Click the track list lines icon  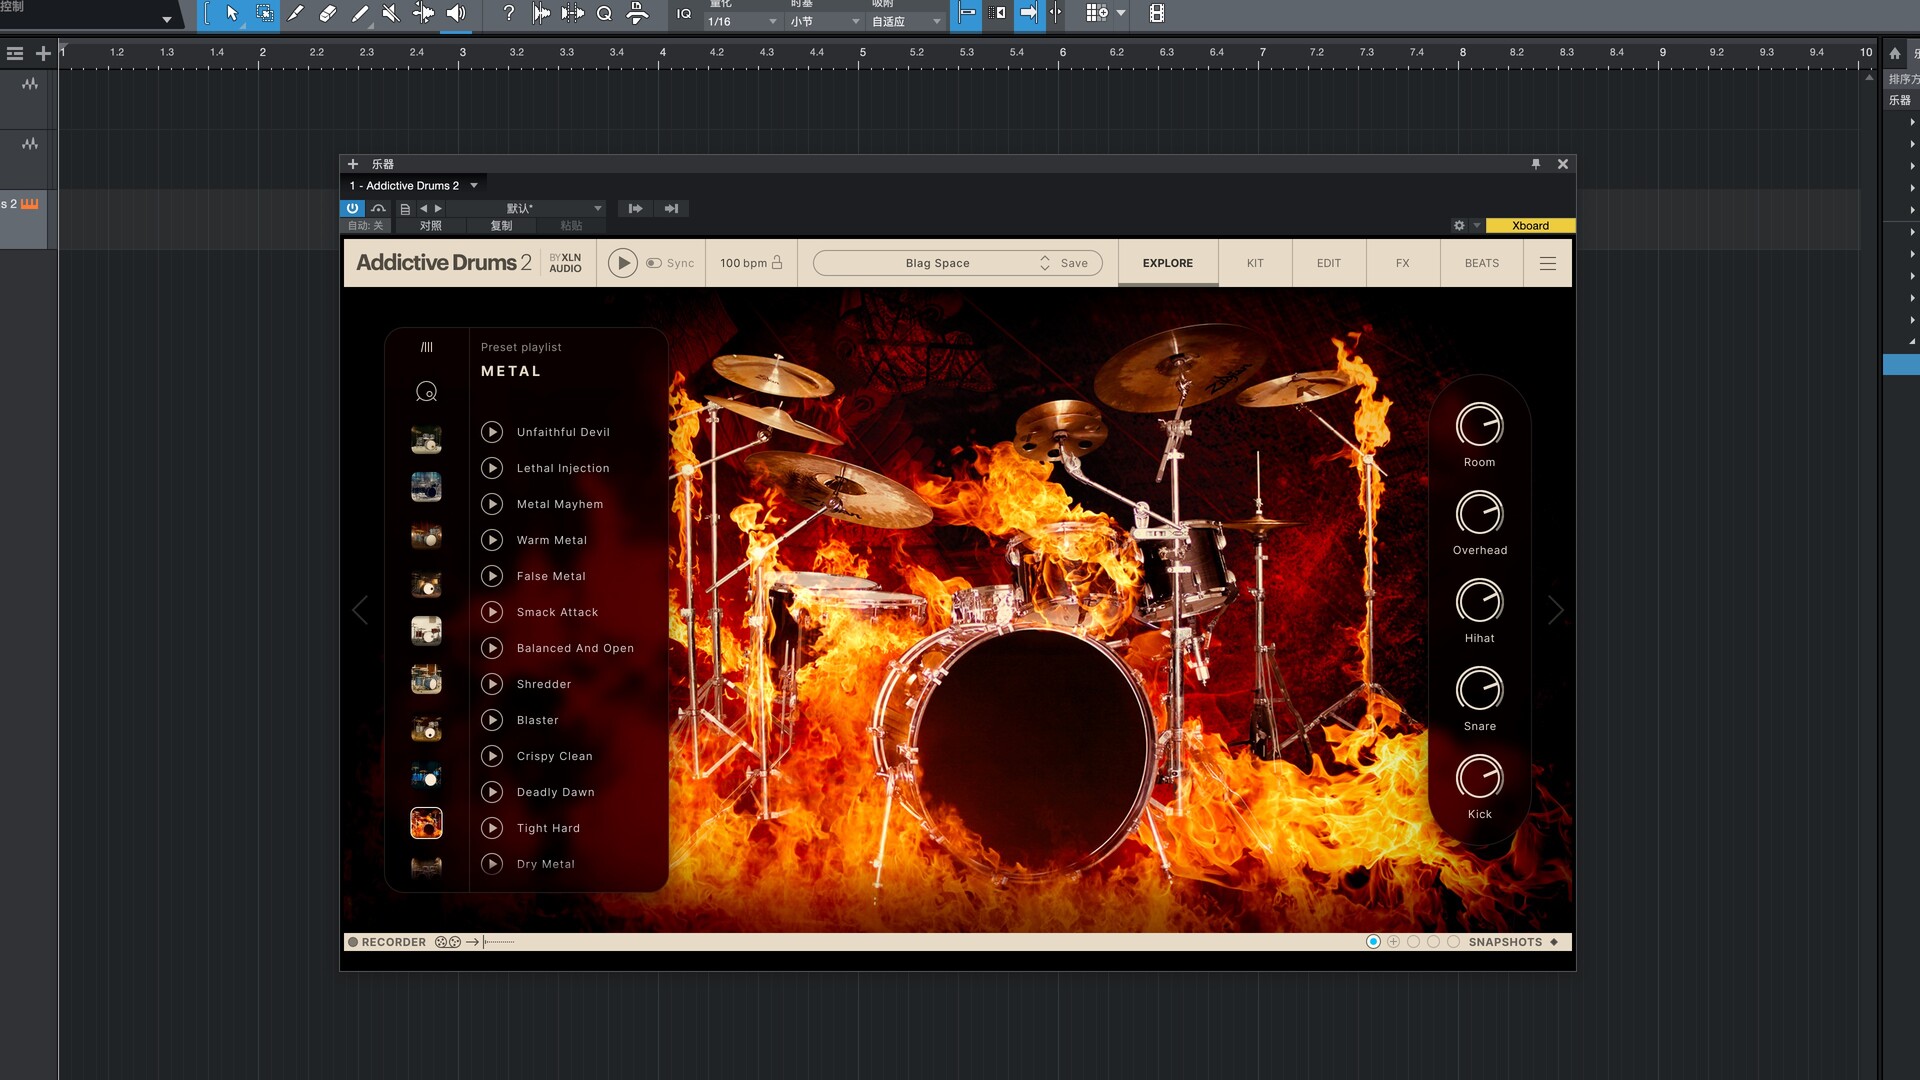[x=15, y=53]
